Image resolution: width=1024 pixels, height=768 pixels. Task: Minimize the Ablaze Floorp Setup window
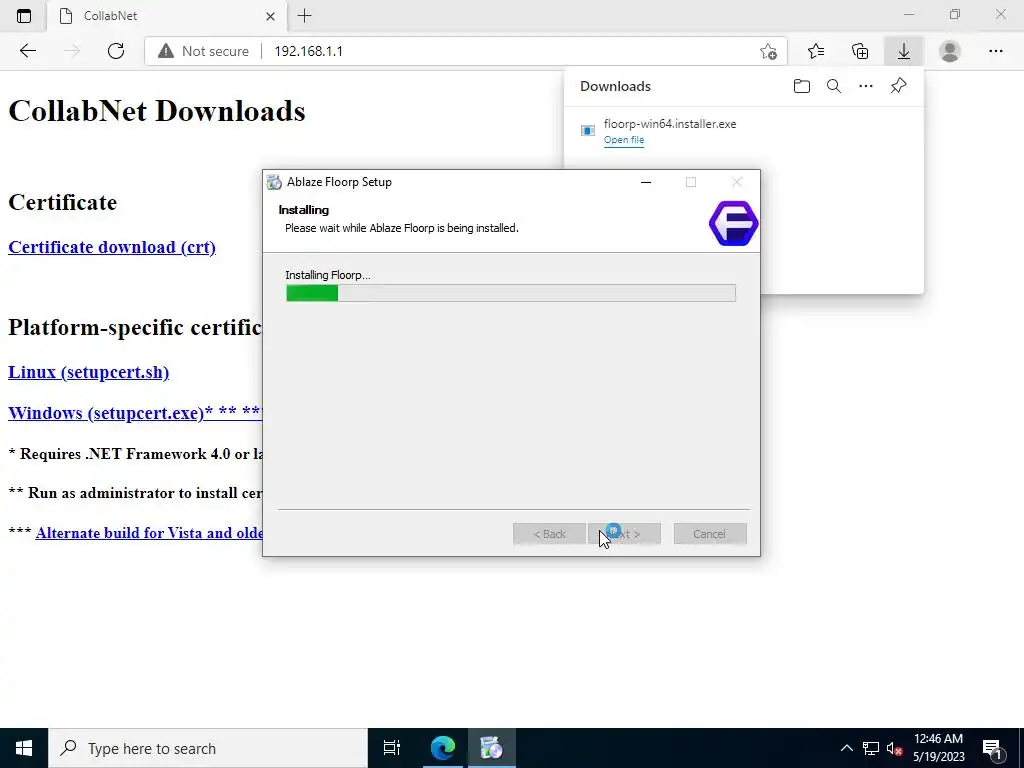pos(646,182)
